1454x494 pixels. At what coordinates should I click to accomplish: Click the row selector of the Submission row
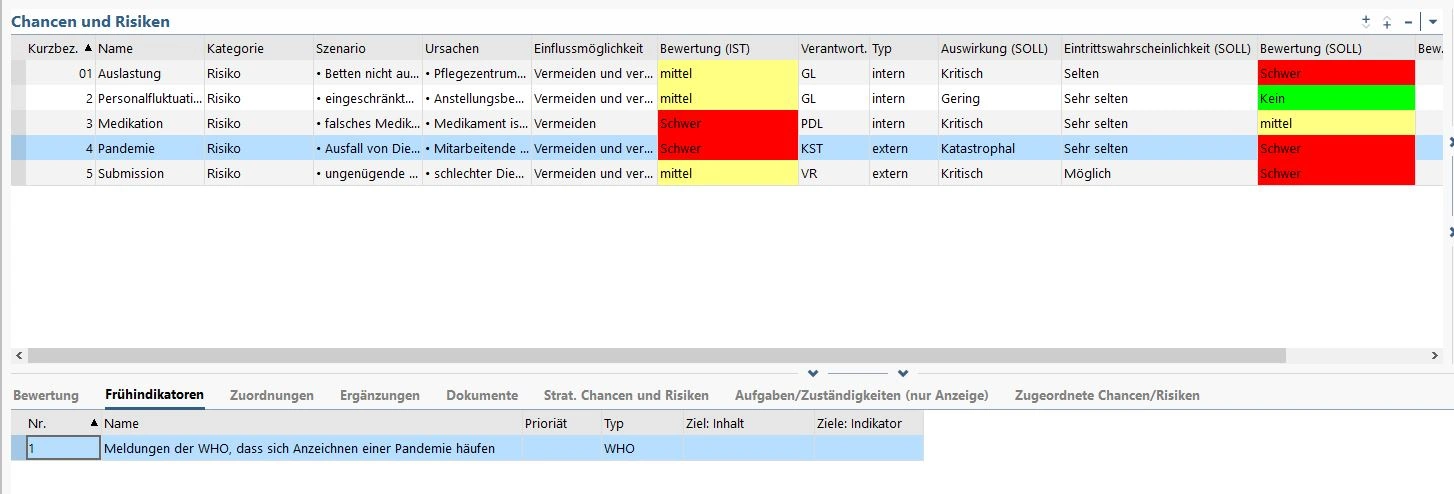tap(18, 173)
